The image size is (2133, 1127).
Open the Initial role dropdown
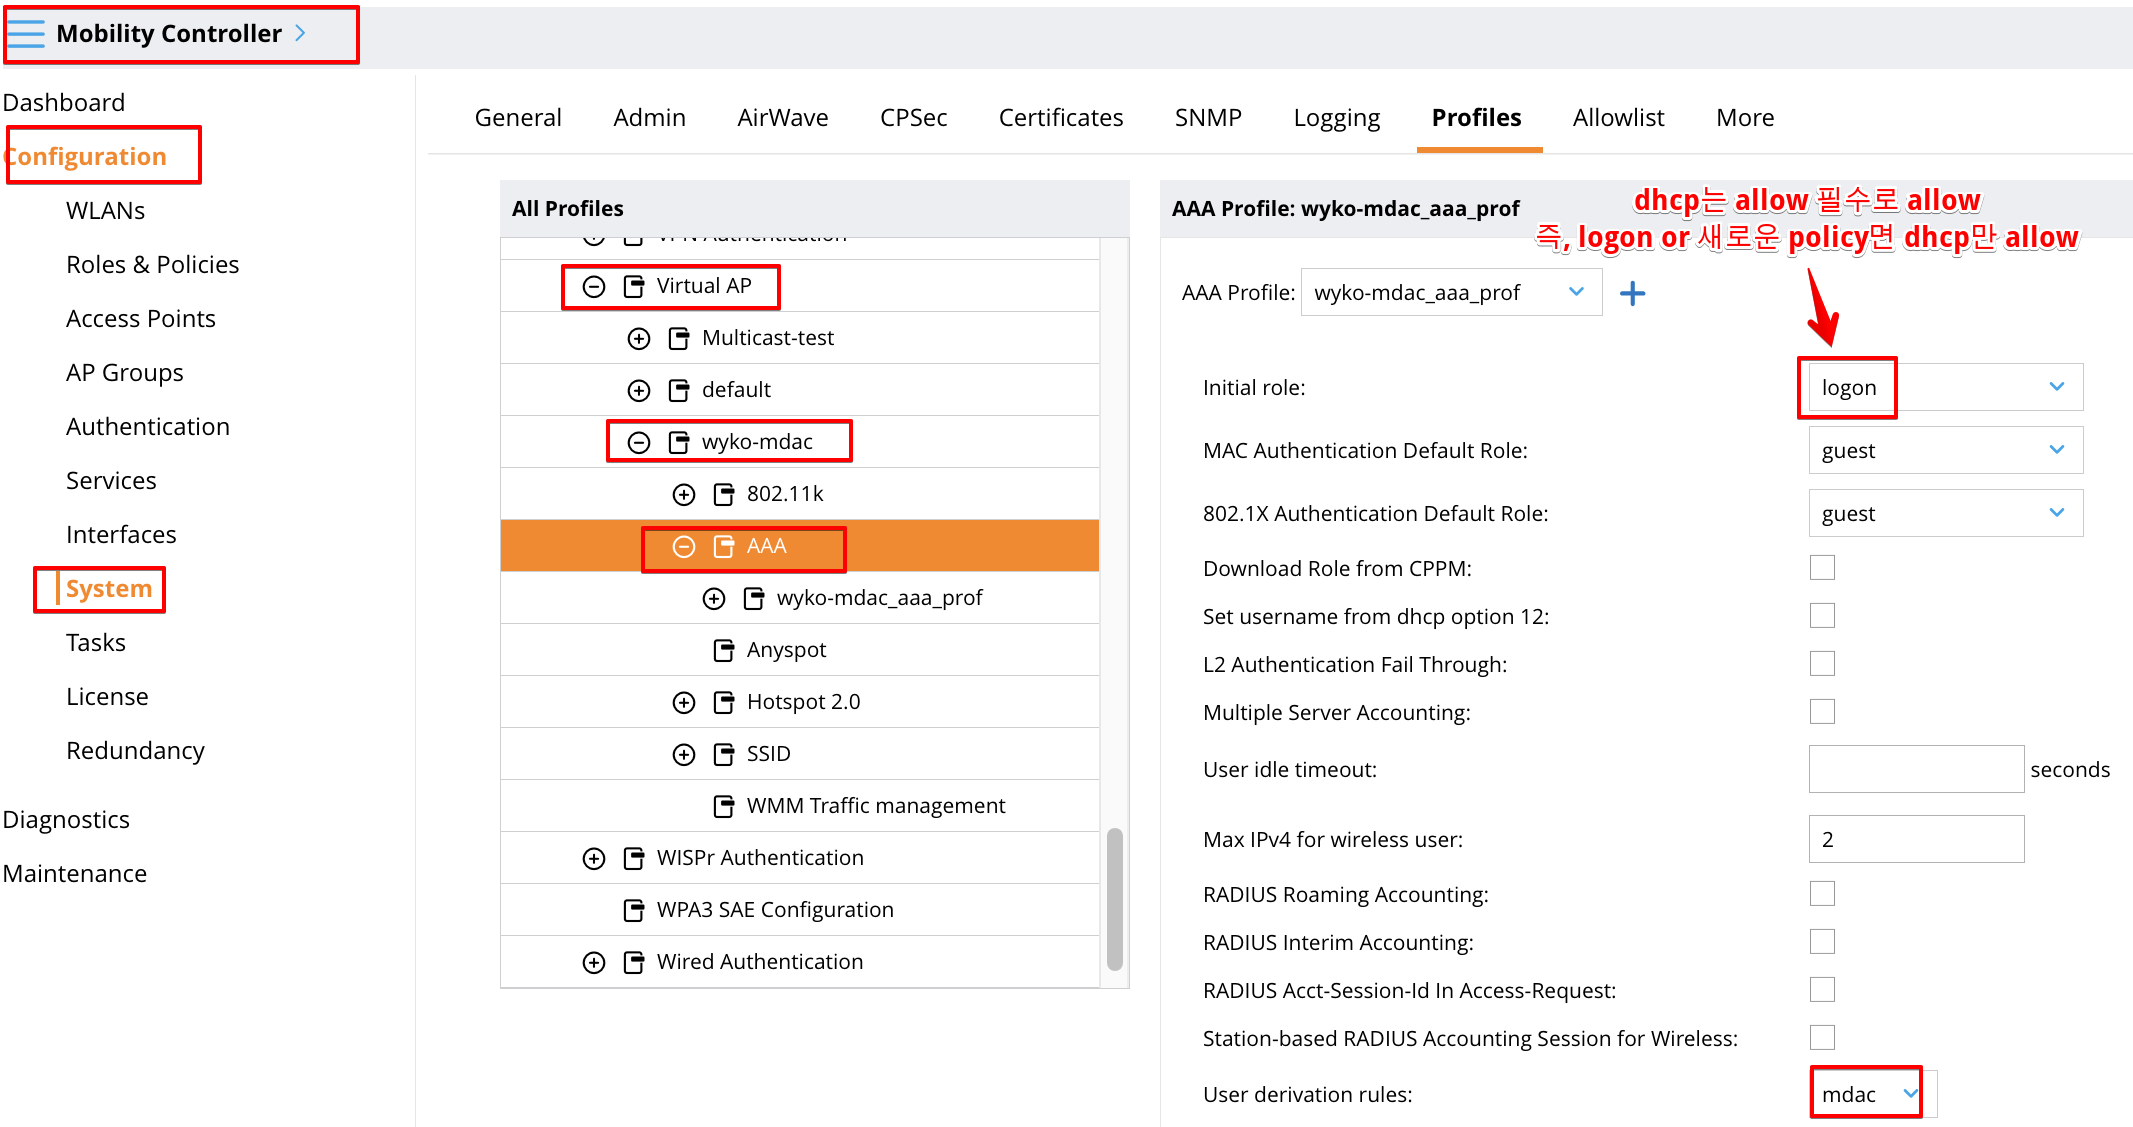(1944, 387)
